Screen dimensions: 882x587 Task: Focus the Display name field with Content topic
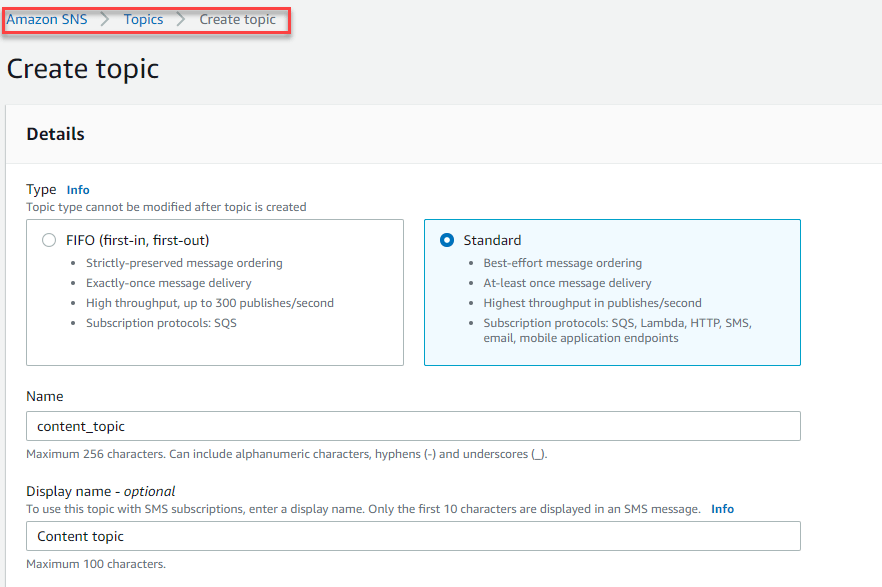tap(413, 536)
